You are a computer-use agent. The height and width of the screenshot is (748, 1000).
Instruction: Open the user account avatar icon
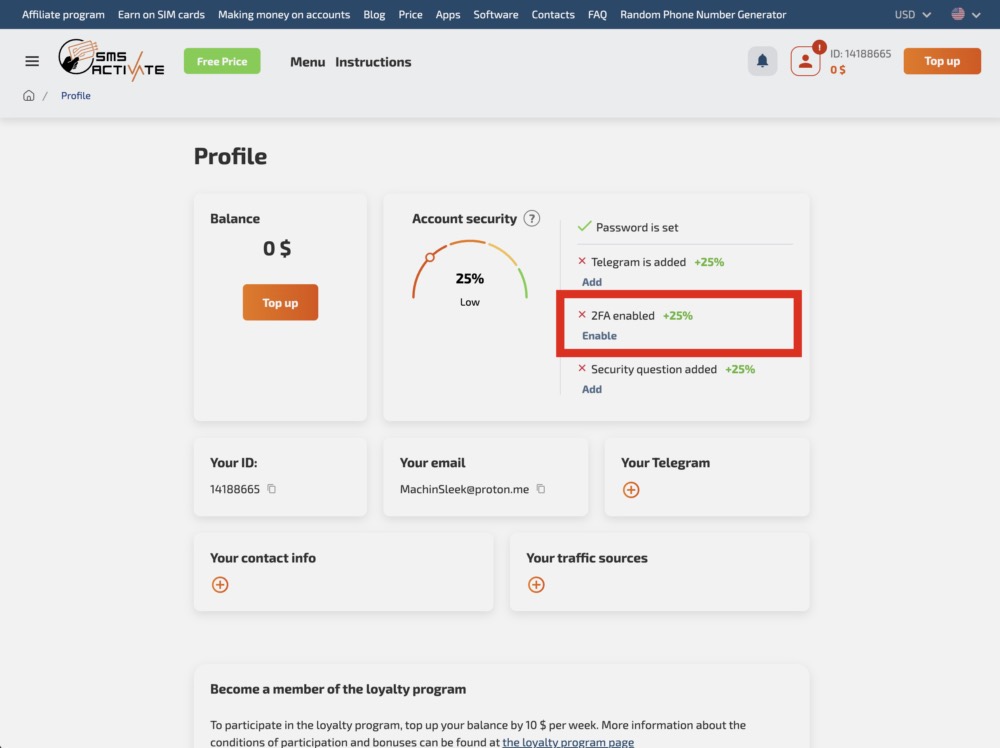point(805,61)
